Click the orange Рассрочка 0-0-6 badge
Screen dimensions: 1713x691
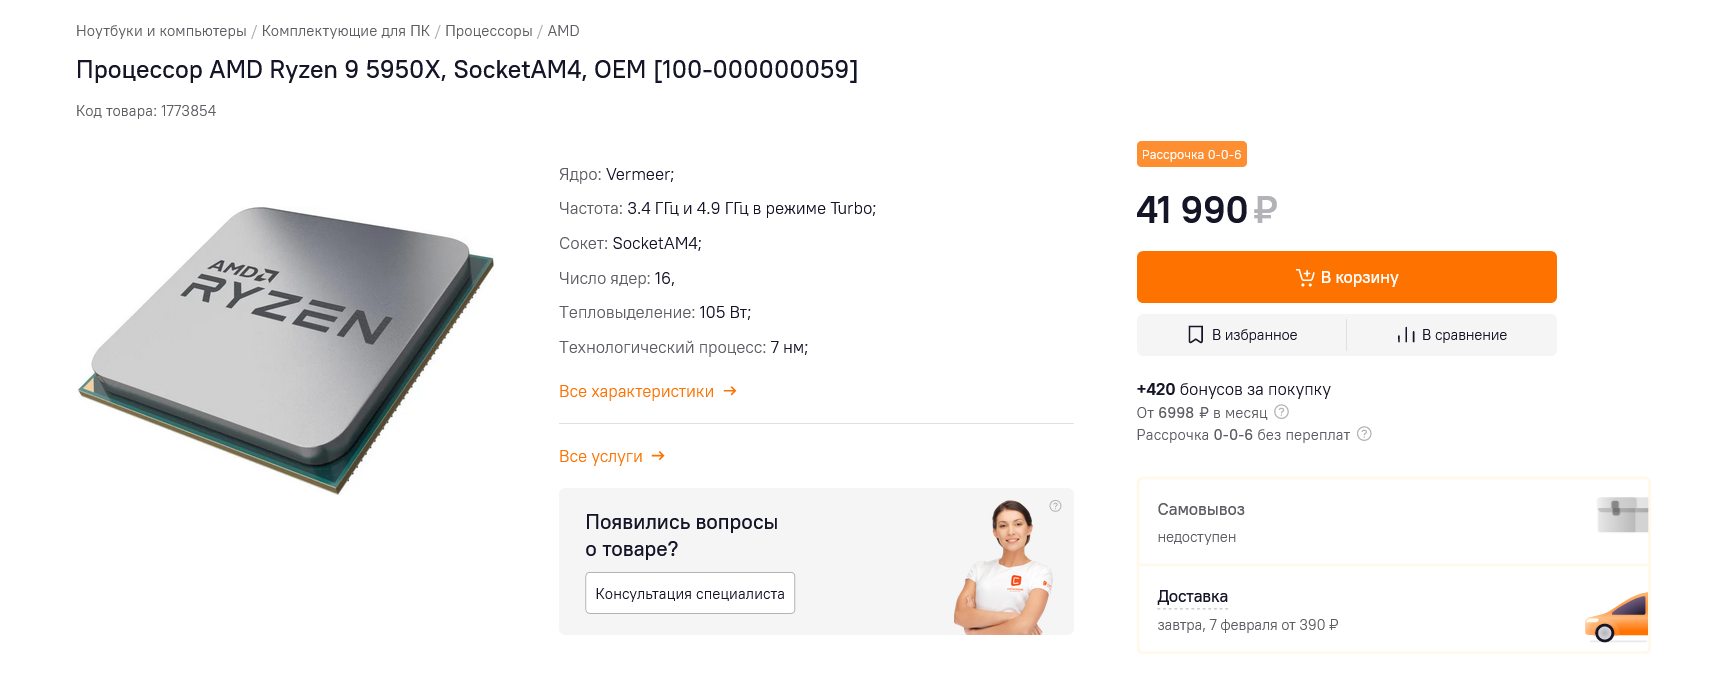tap(1191, 155)
